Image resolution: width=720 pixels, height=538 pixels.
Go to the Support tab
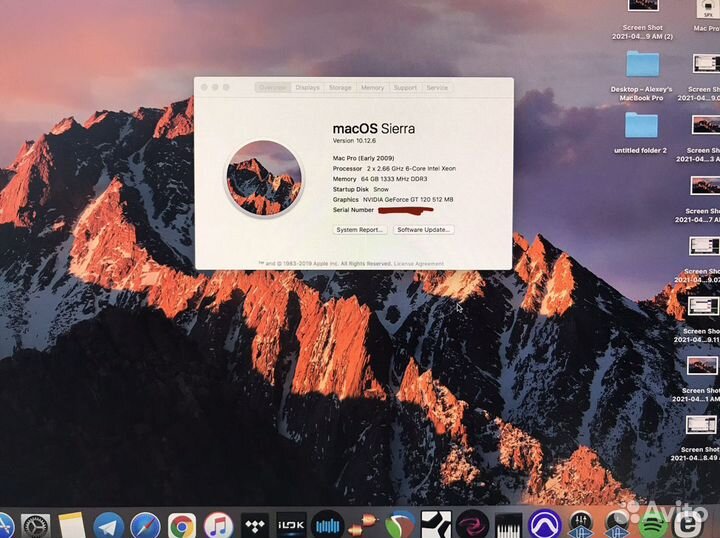405,87
